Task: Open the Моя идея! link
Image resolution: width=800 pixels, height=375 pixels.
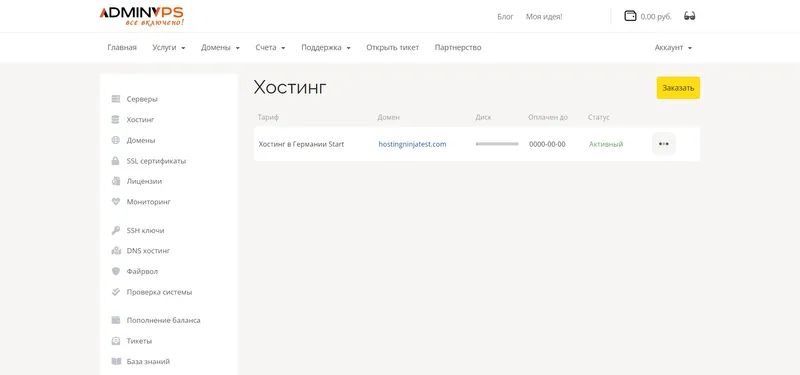Action: pyautogui.click(x=544, y=17)
